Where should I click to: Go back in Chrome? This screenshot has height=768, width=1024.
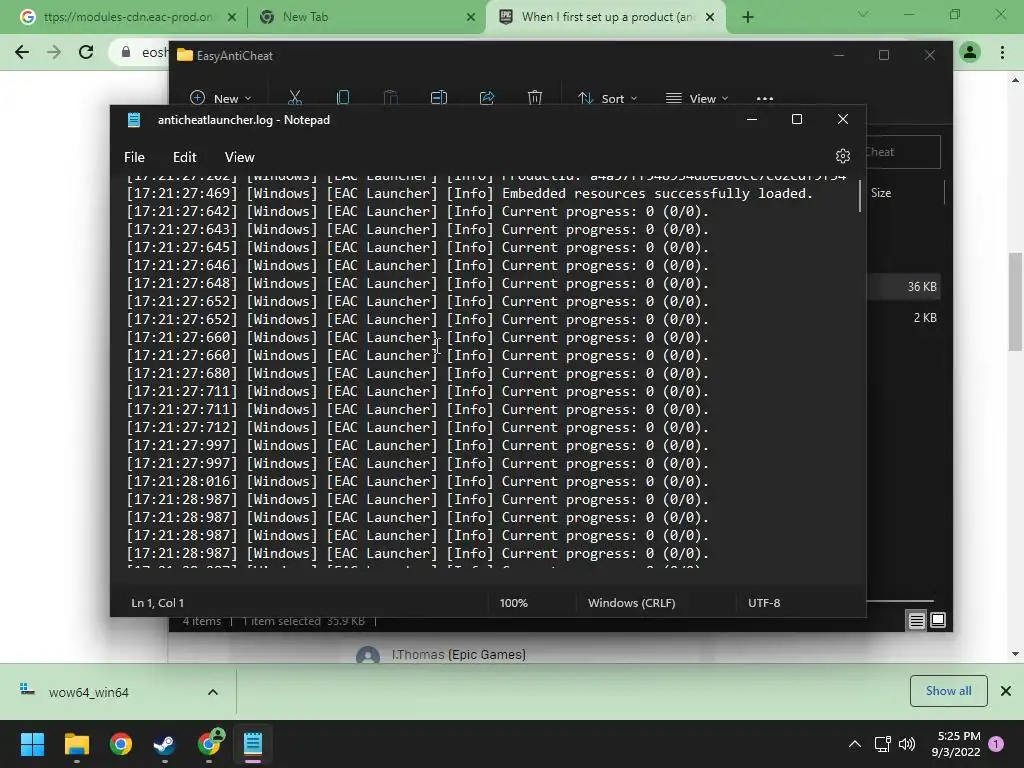(22, 52)
